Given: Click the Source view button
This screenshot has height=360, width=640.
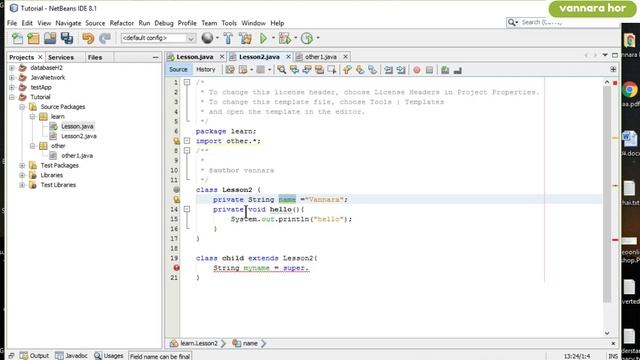Looking at the screenshot, I should click(x=178, y=70).
